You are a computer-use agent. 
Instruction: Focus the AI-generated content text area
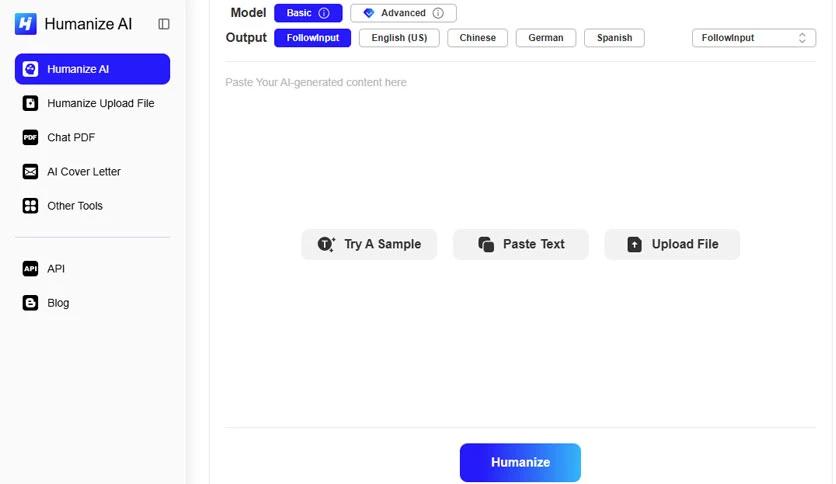click(x=520, y=245)
